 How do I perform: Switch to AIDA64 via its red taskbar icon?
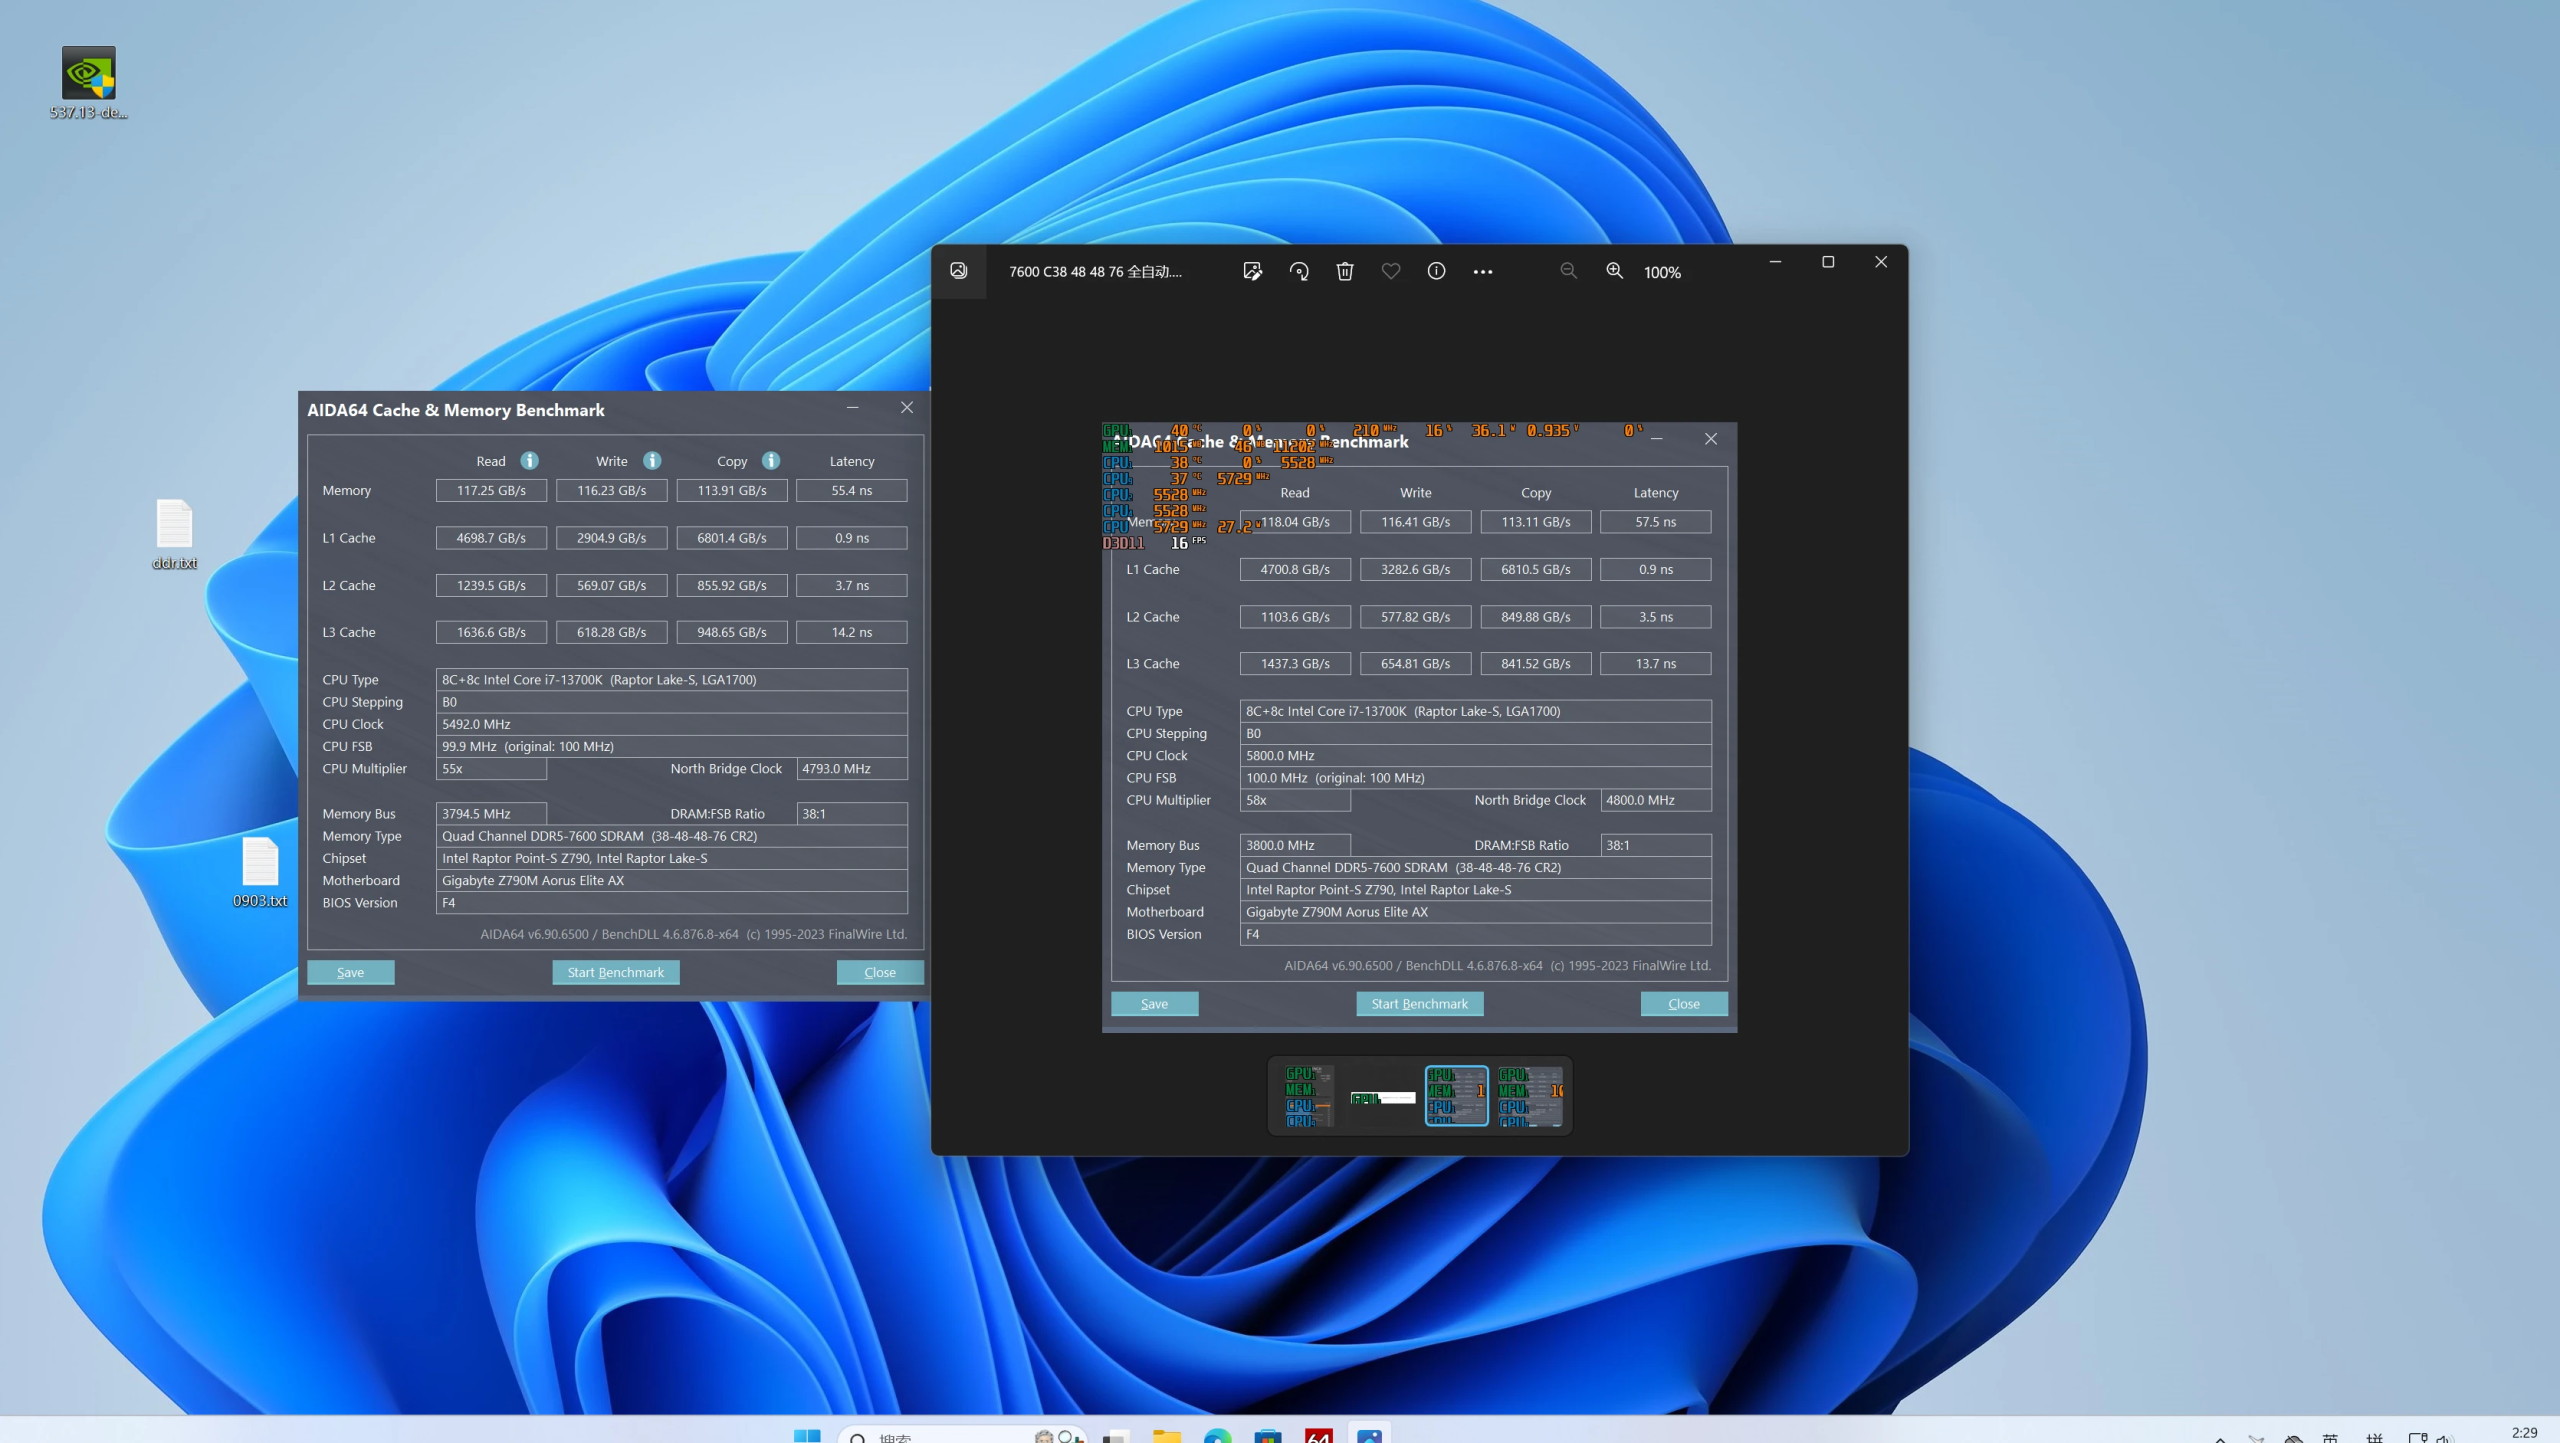(1319, 1436)
